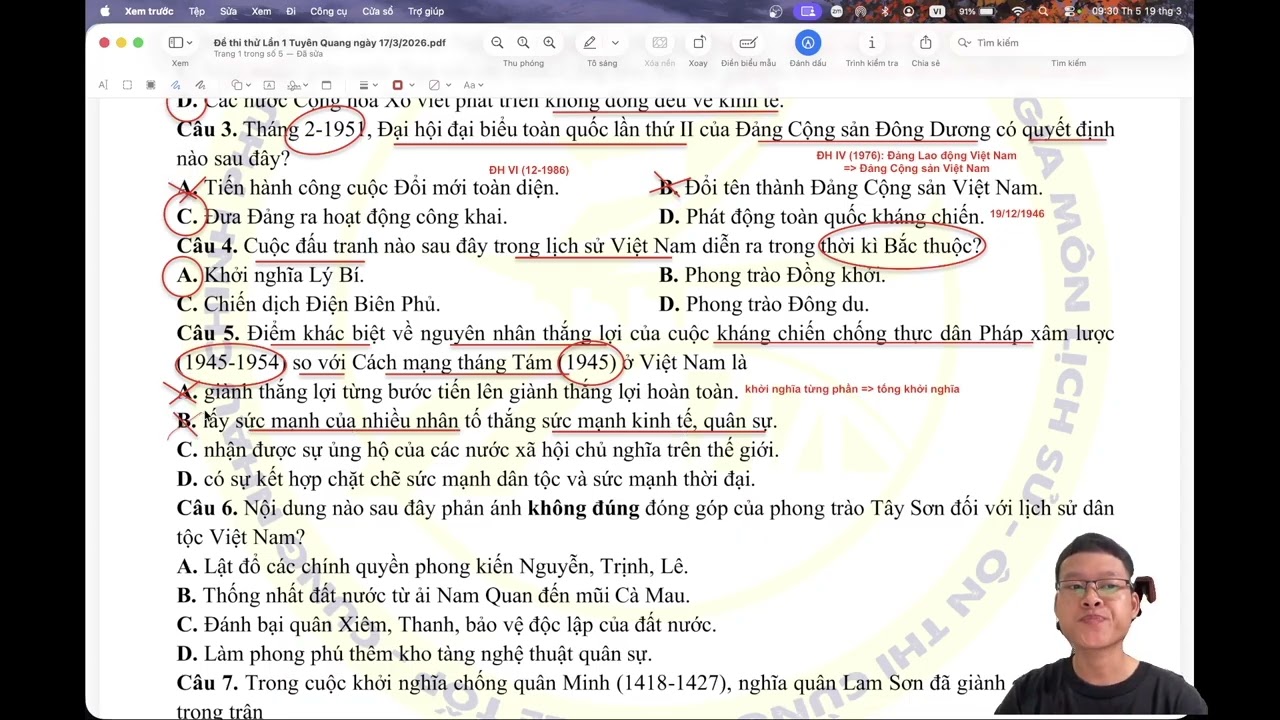Select the text selection tool
The image size is (1280, 720).
[x=103, y=85]
